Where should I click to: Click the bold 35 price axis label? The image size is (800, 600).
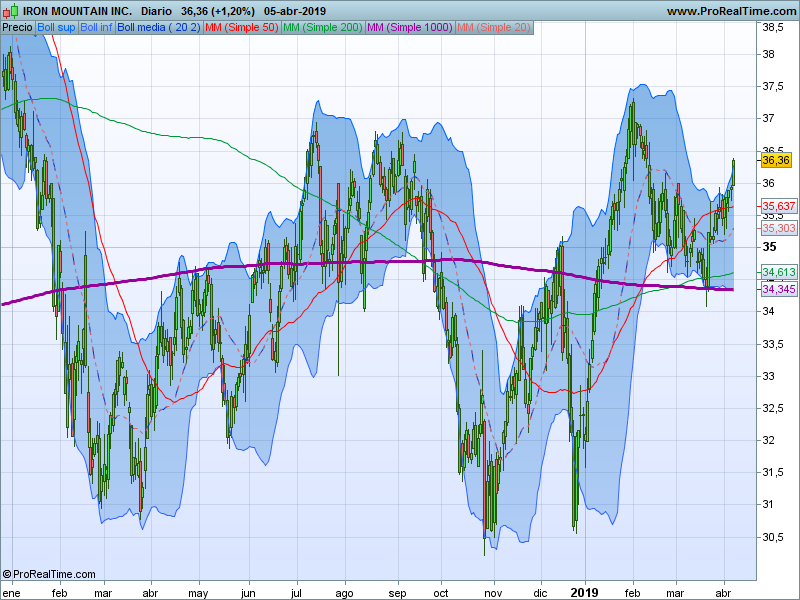[769, 247]
